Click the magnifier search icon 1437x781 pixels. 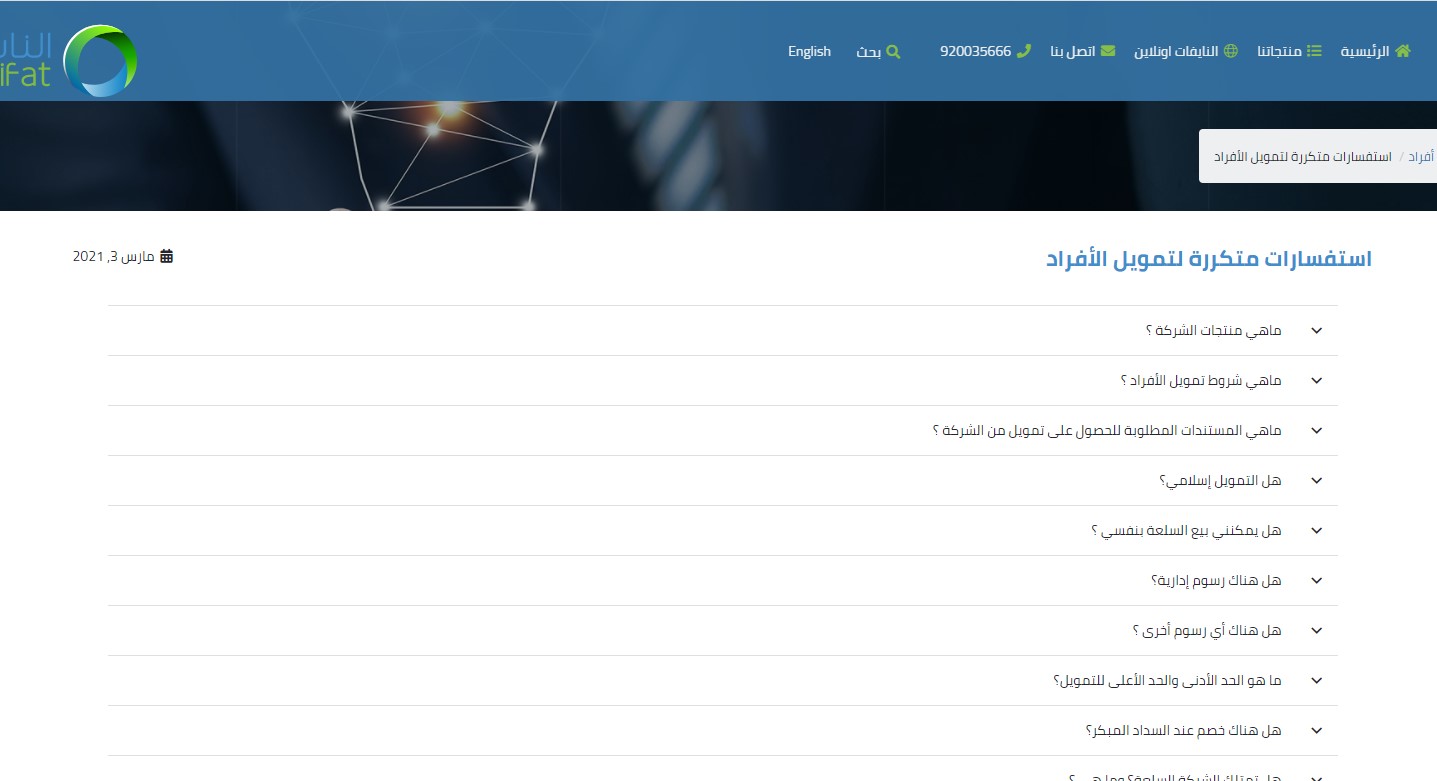click(893, 51)
